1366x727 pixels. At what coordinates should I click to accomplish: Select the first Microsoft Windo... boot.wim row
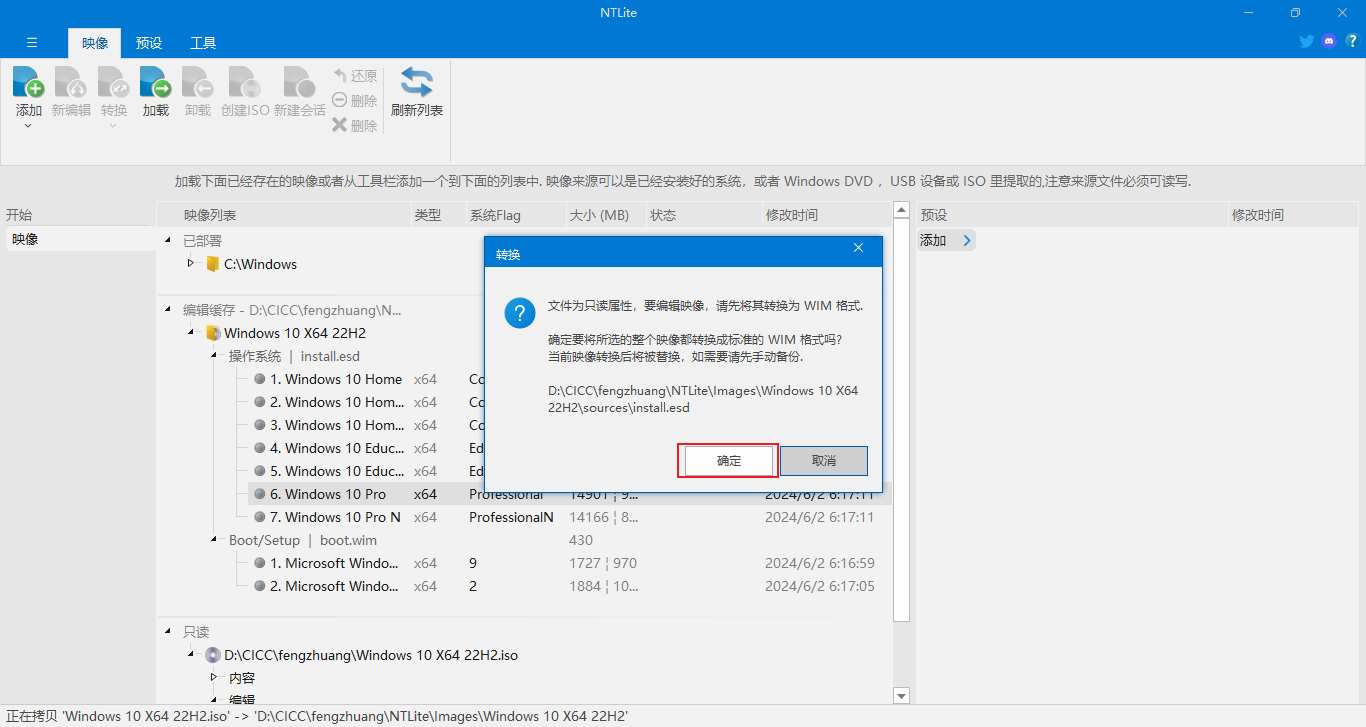point(335,563)
